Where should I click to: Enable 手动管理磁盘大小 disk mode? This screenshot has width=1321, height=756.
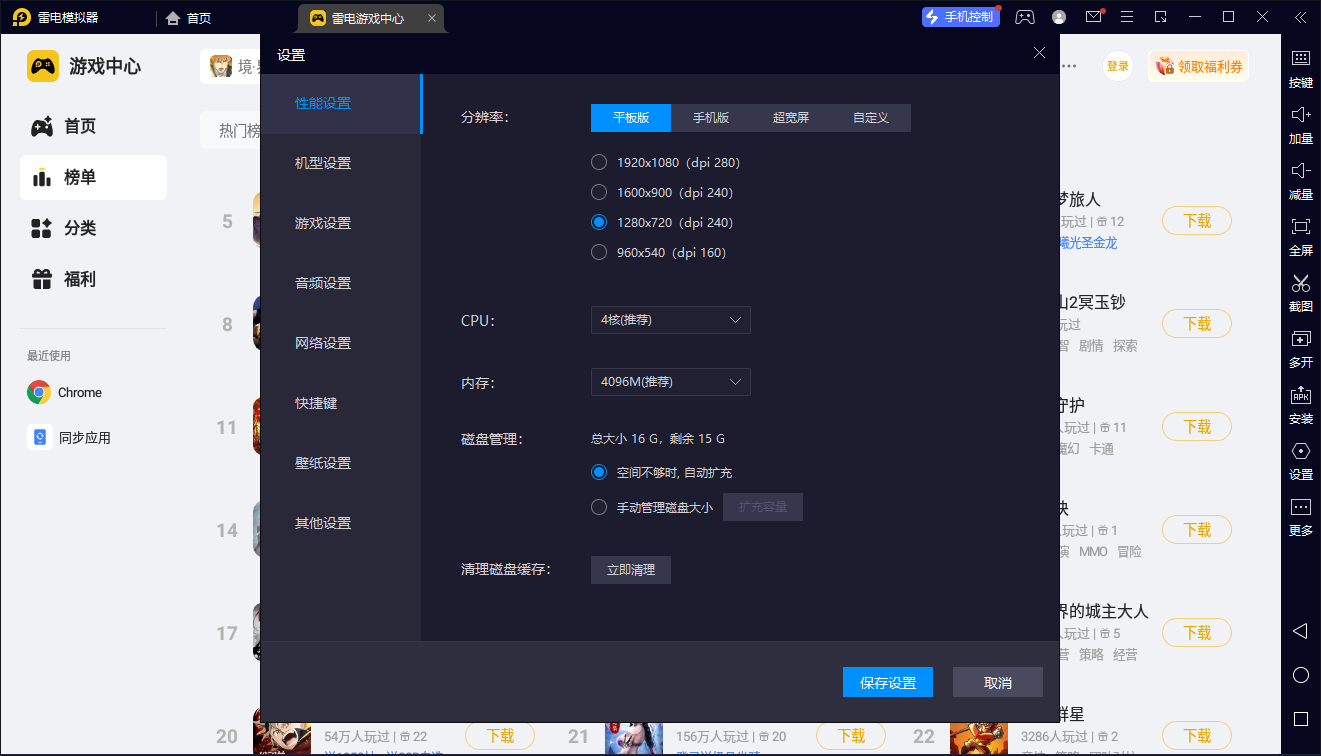pos(599,506)
